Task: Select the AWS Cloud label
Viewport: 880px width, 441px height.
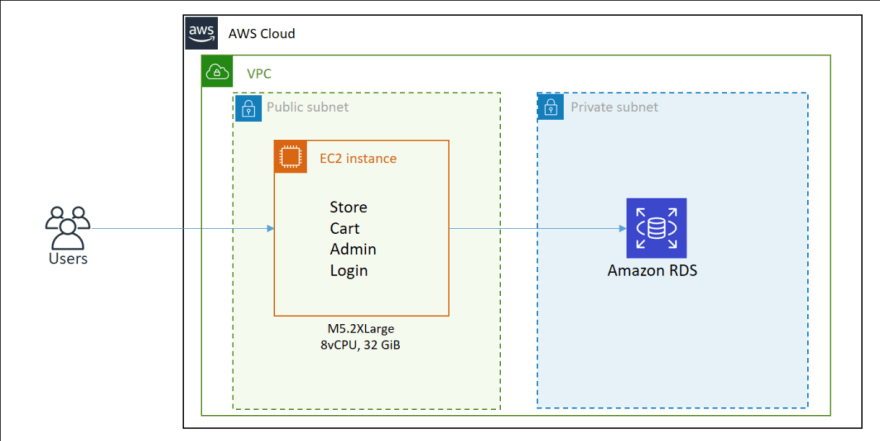Action: pyautogui.click(x=262, y=34)
